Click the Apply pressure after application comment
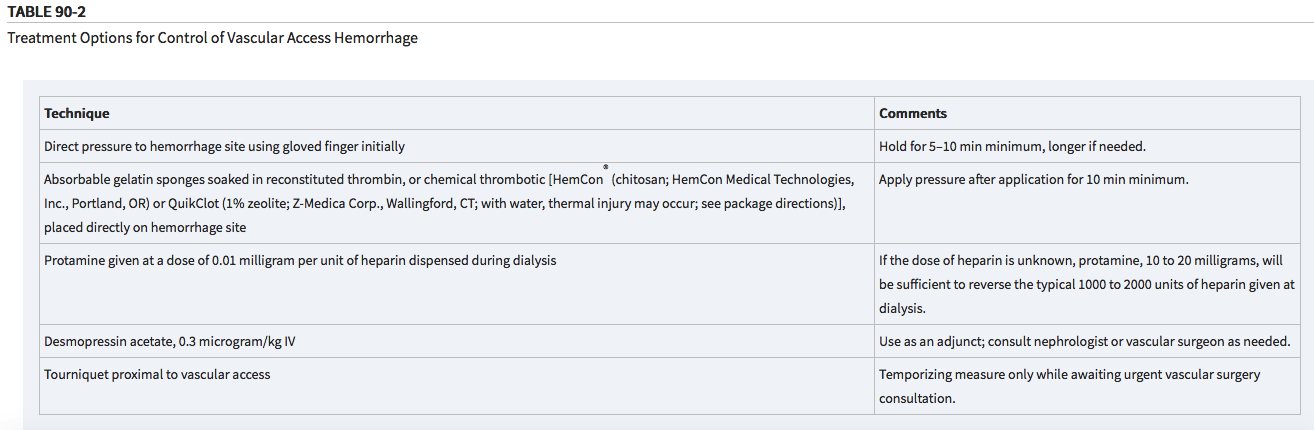This screenshot has height=430, width=1314. (x=1033, y=180)
